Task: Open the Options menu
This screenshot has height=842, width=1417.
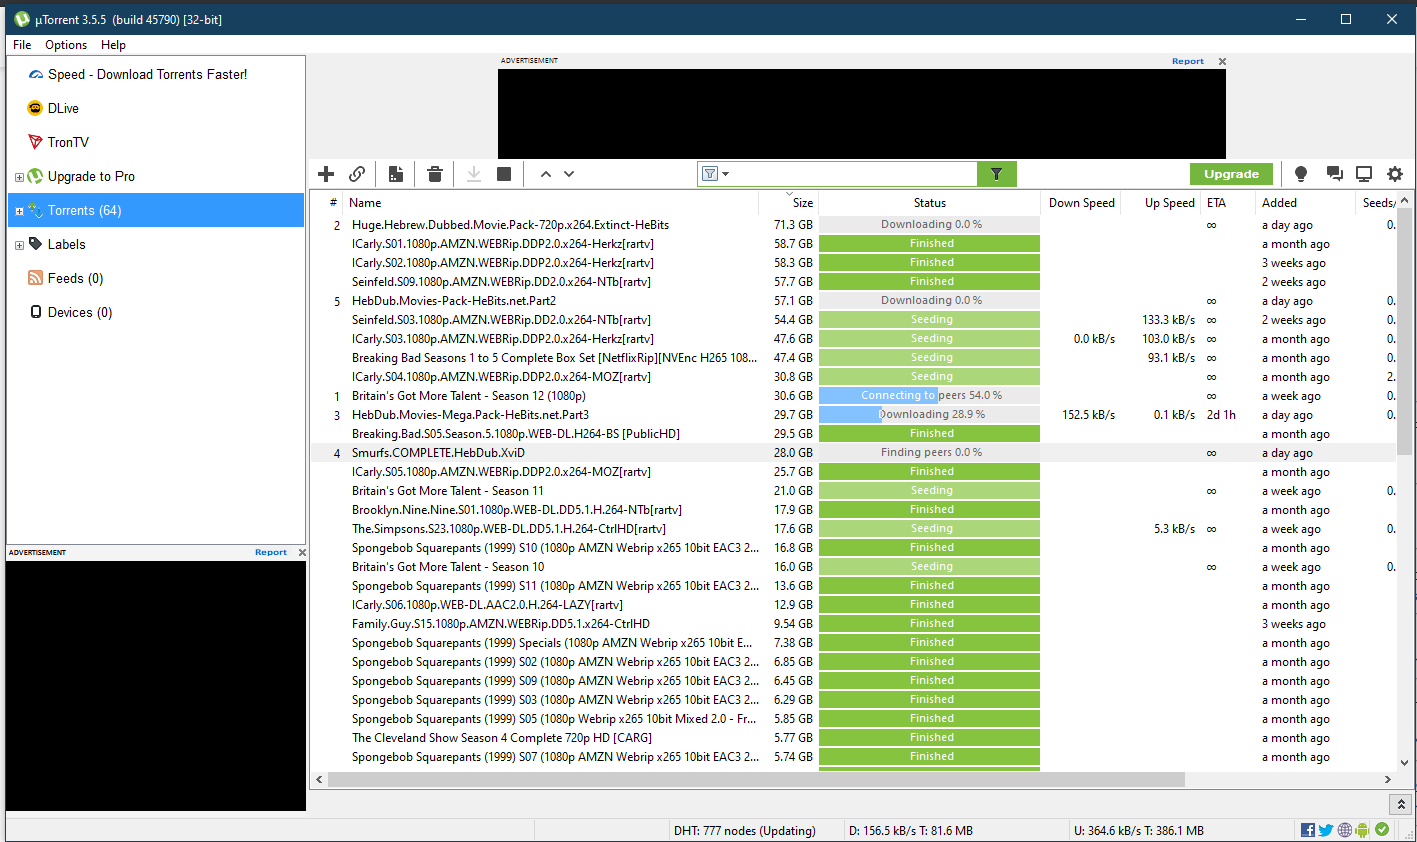Action: pos(66,45)
